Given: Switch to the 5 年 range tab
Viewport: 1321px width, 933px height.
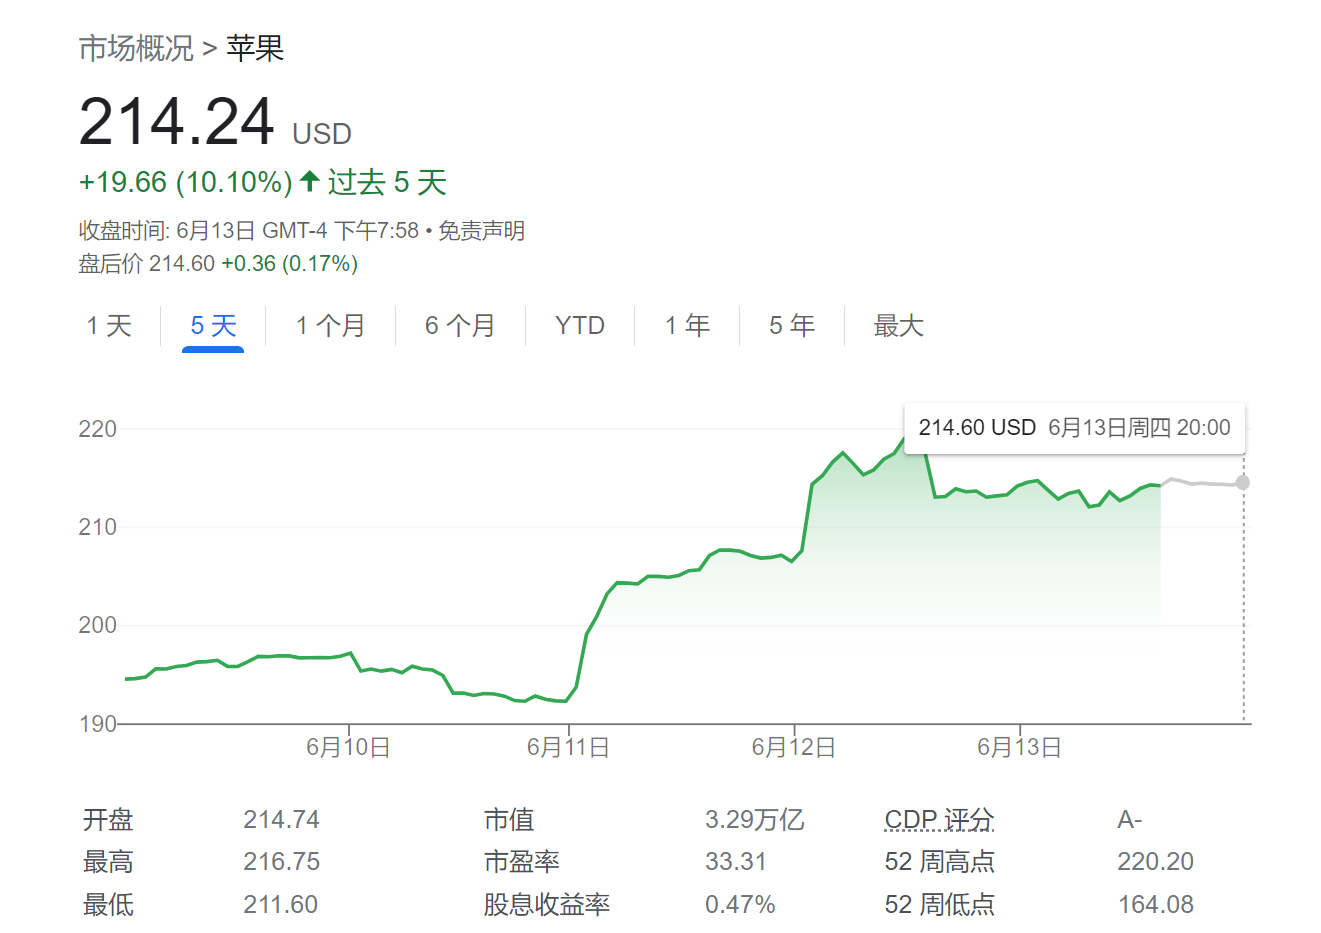Looking at the screenshot, I should pos(792,325).
